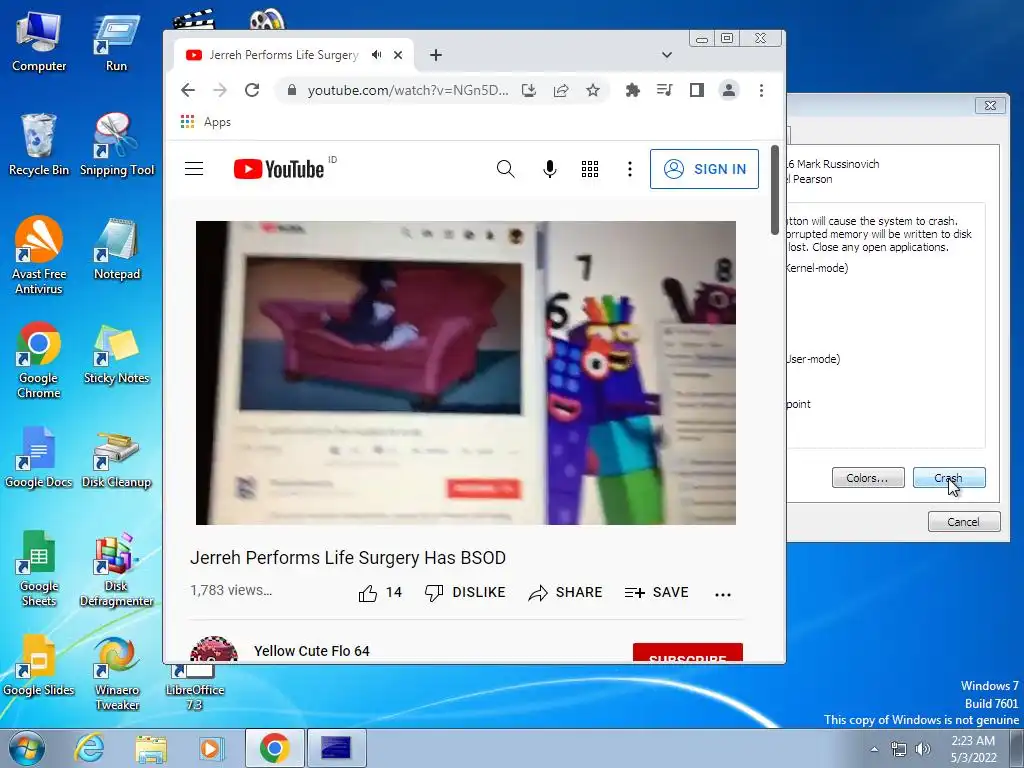
Task: Open Sticky Notes desktop shortcut
Action: point(116,354)
